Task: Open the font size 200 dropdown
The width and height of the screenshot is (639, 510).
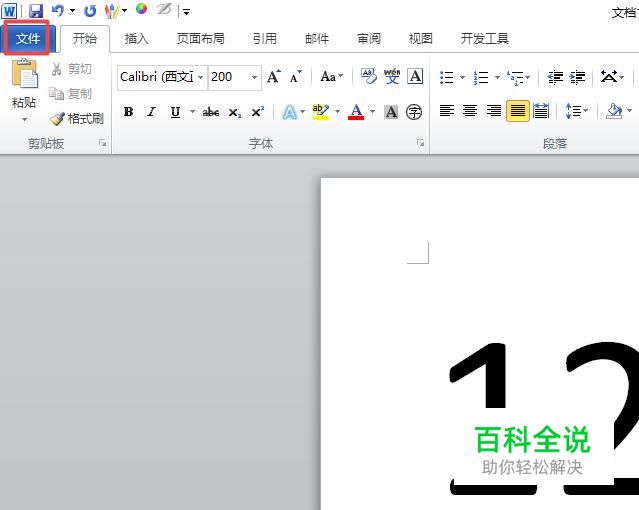Action: [x=254, y=77]
